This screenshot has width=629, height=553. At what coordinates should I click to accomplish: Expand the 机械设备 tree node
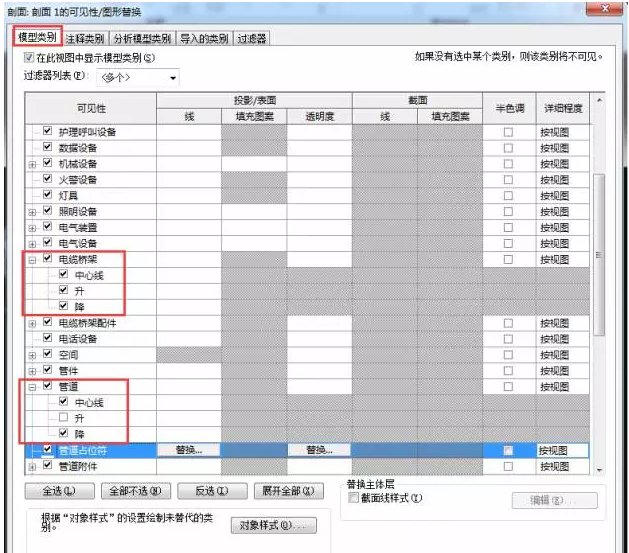[32, 163]
